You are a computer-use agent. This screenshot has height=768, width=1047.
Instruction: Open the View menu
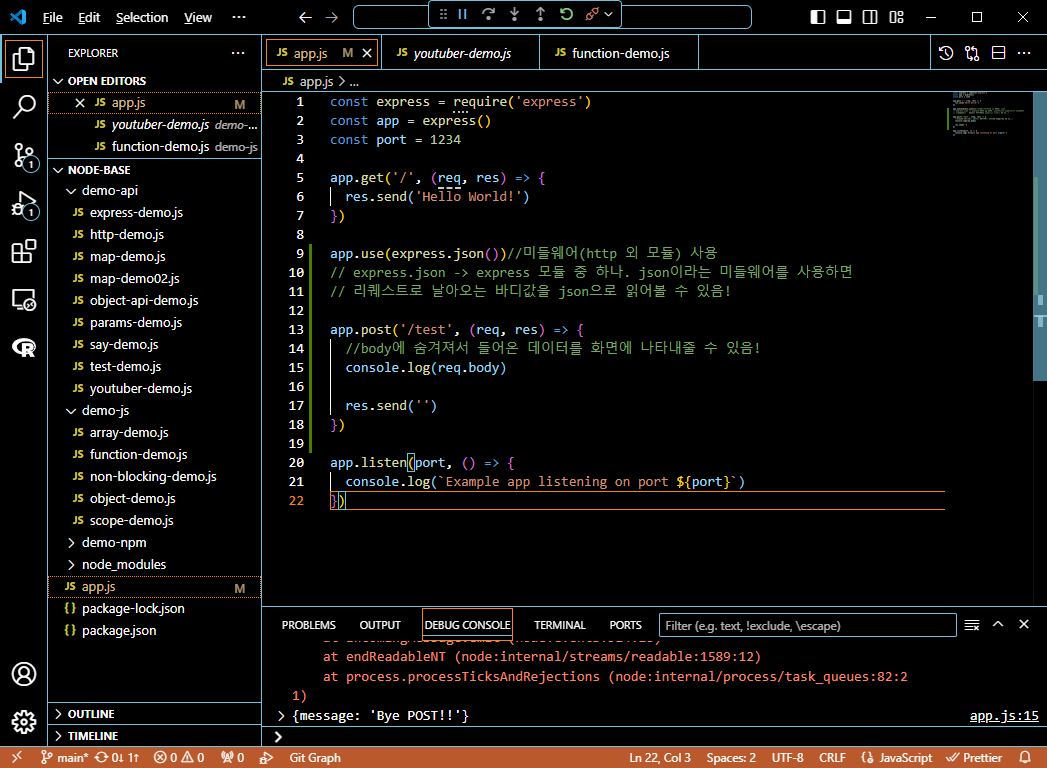(198, 17)
